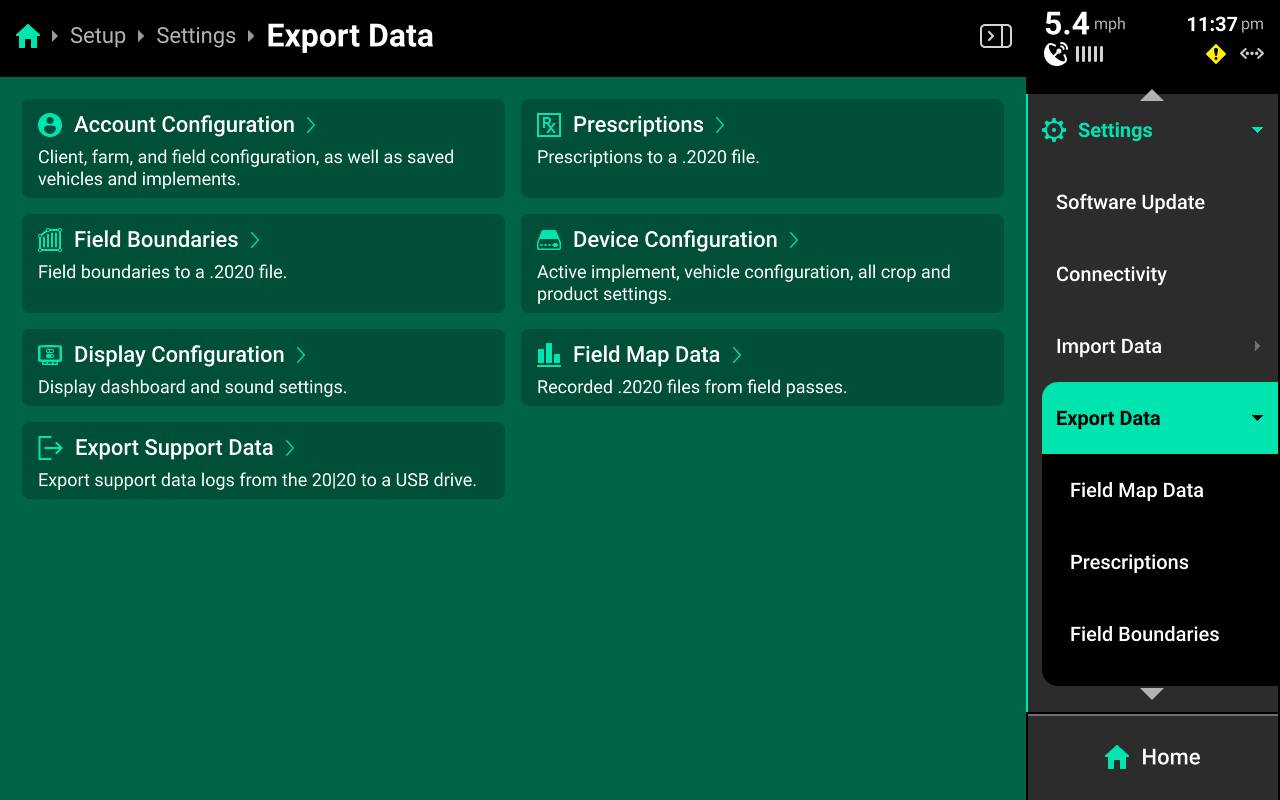Select Import Data in sidebar

(x=1160, y=346)
